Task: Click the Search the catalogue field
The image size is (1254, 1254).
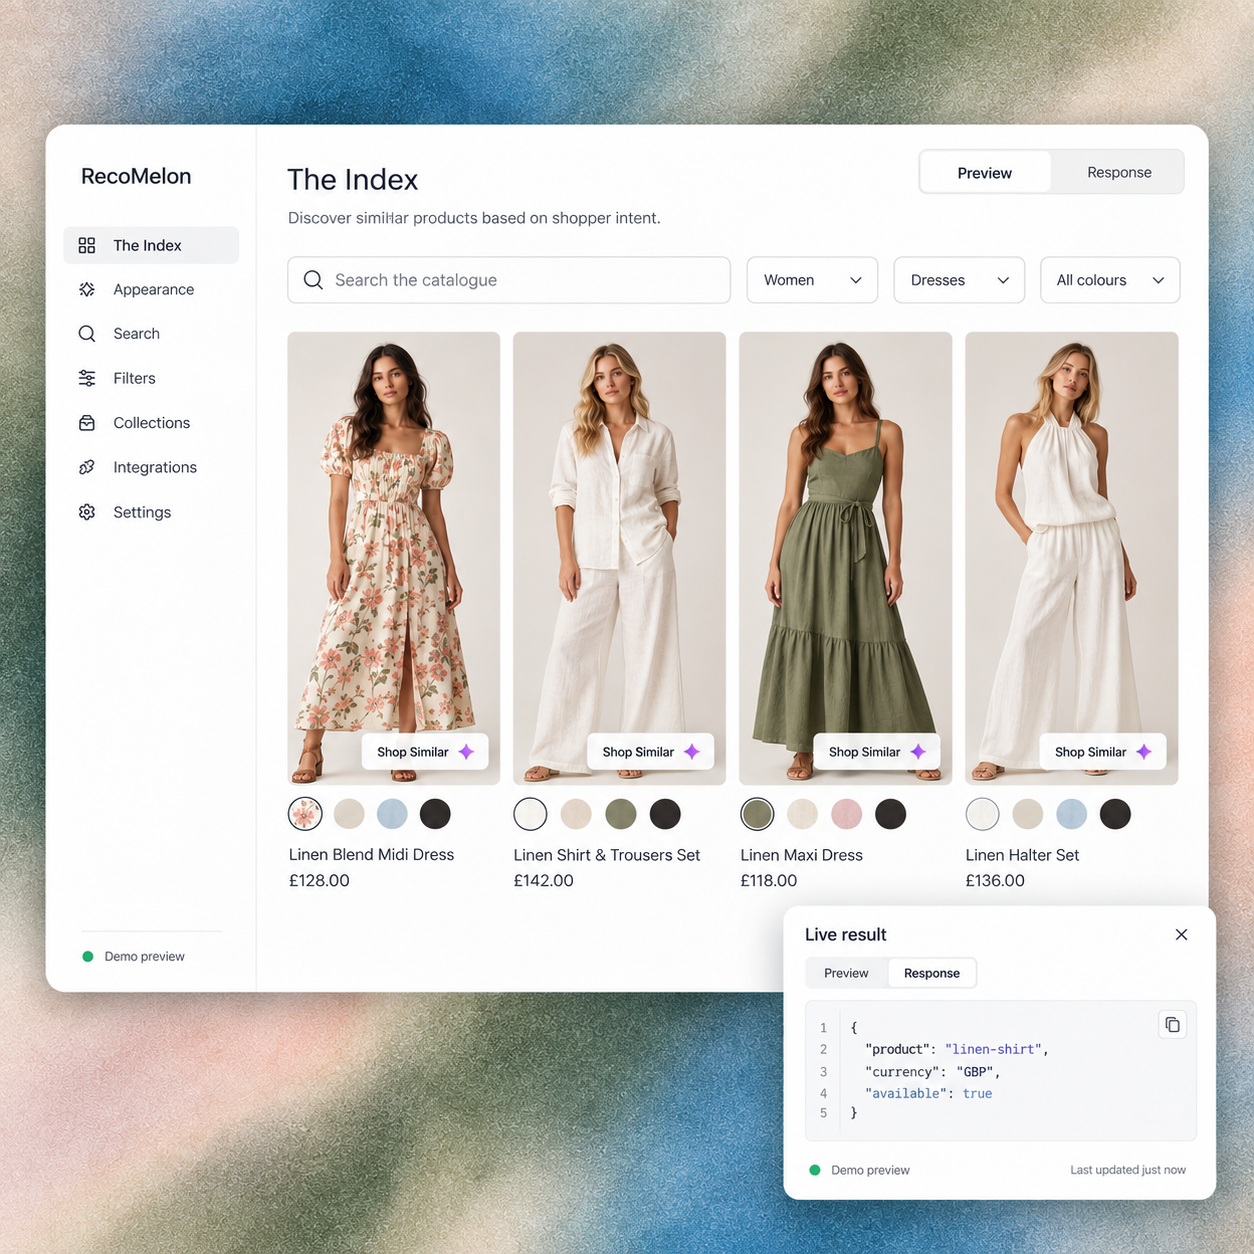Action: 509,280
